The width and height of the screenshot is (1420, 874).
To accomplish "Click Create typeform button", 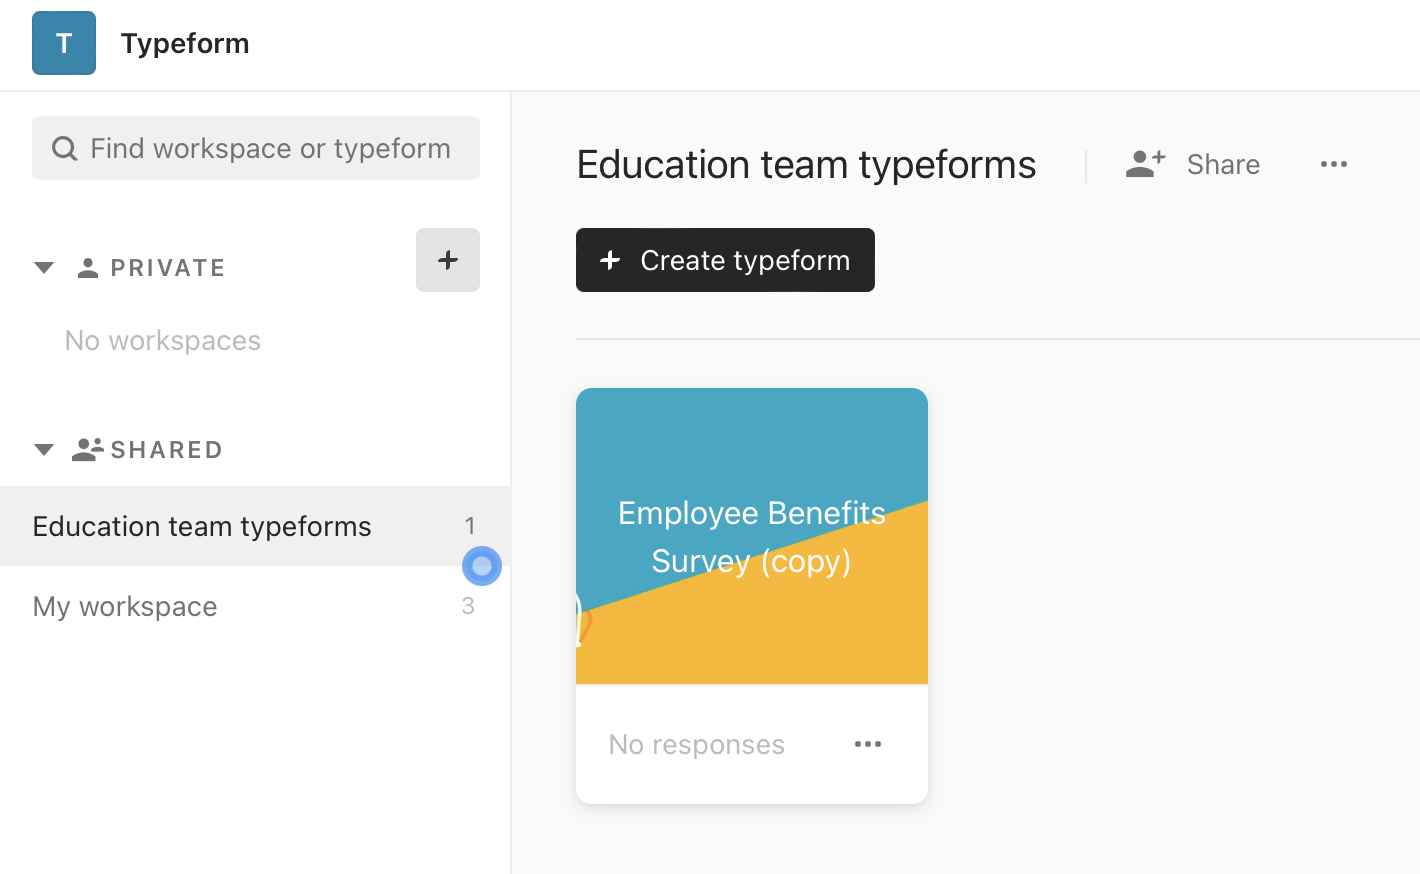I will pyautogui.click(x=725, y=260).
